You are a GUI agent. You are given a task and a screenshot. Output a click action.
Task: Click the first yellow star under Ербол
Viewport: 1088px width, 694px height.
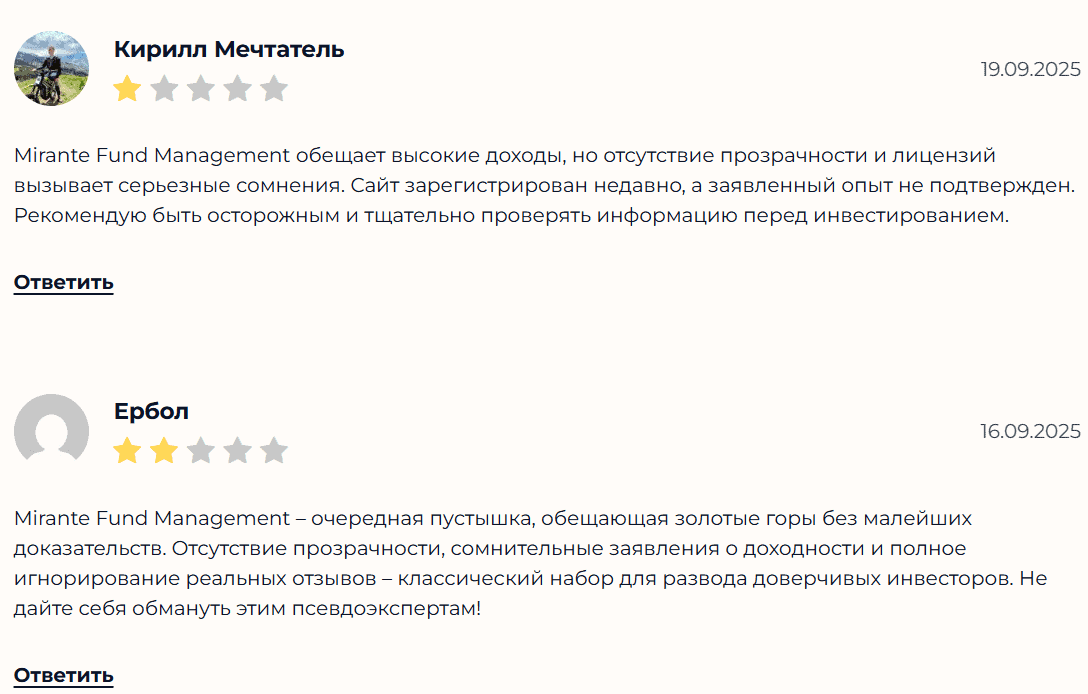(x=126, y=452)
